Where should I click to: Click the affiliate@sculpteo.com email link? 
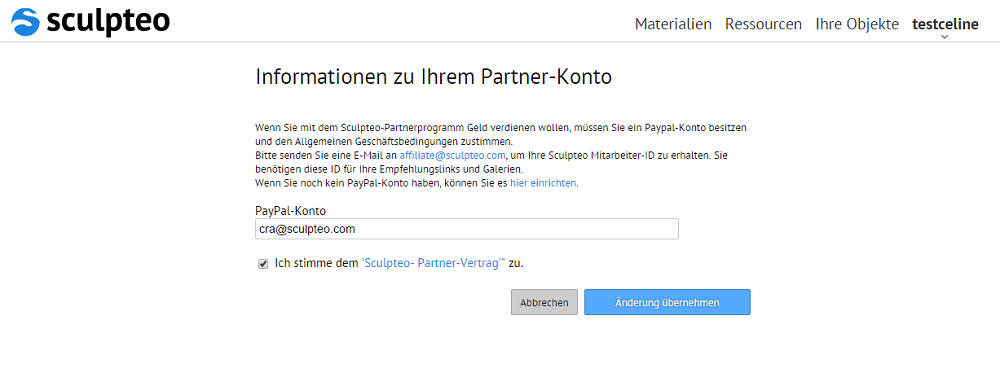tap(453, 156)
